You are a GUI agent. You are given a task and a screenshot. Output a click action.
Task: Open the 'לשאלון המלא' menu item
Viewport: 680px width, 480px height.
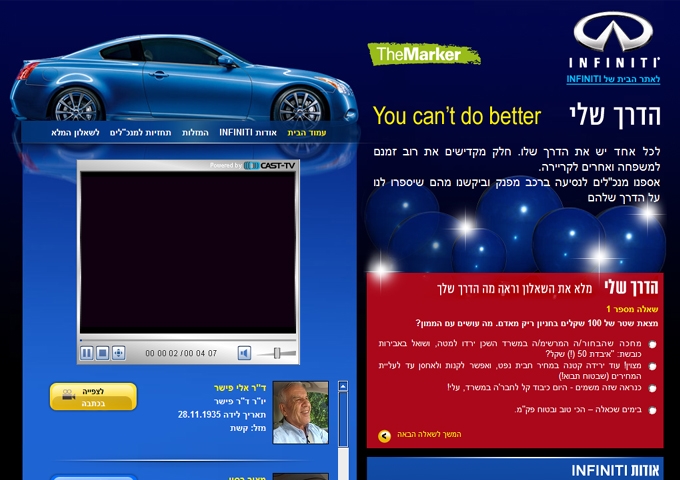(x=75, y=132)
